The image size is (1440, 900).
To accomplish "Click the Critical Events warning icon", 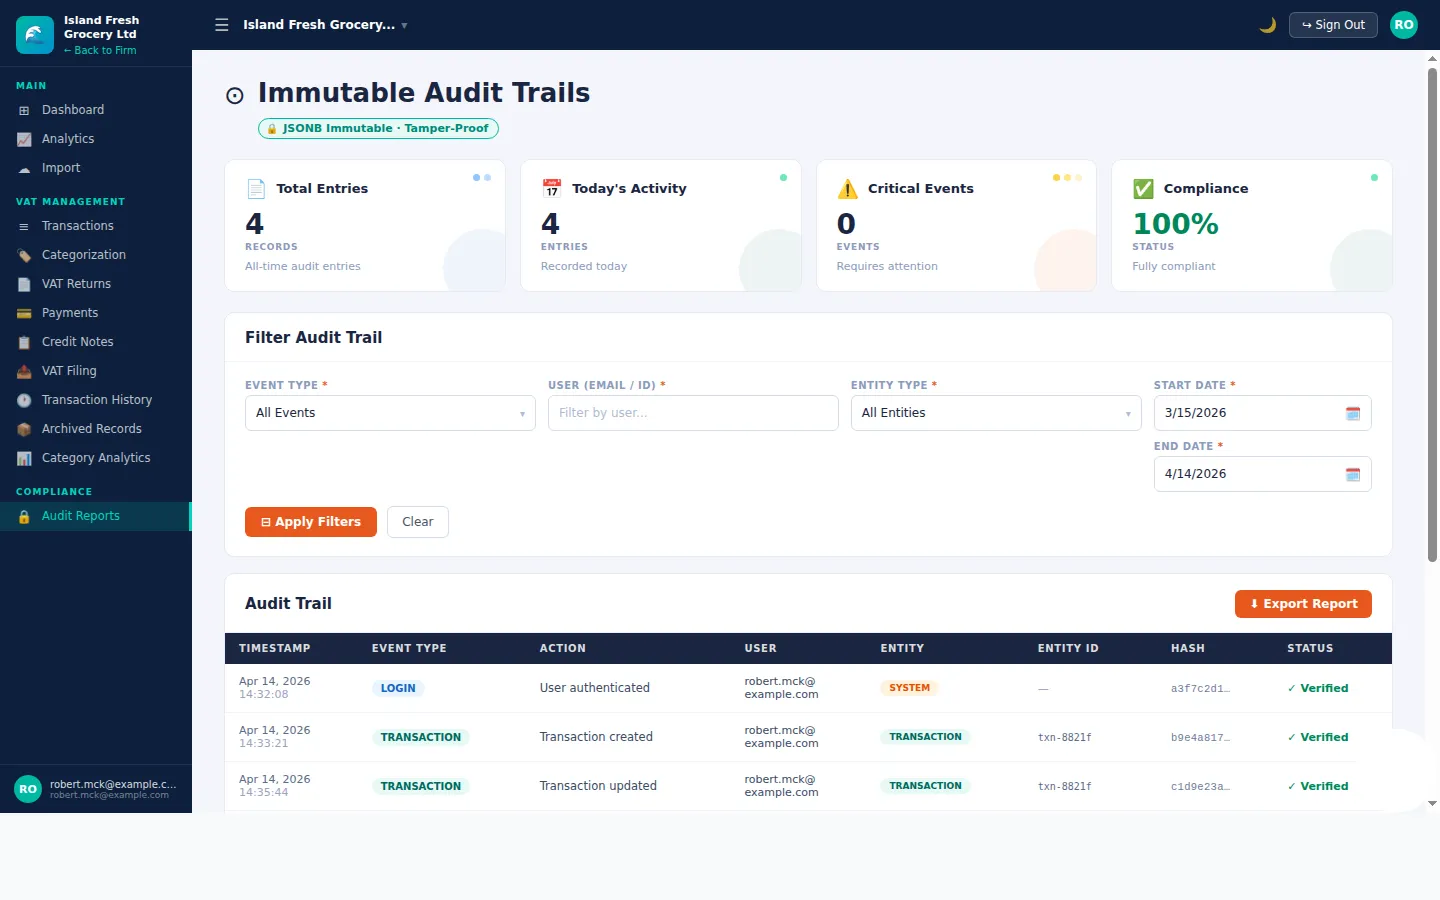I will [x=848, y=188].
